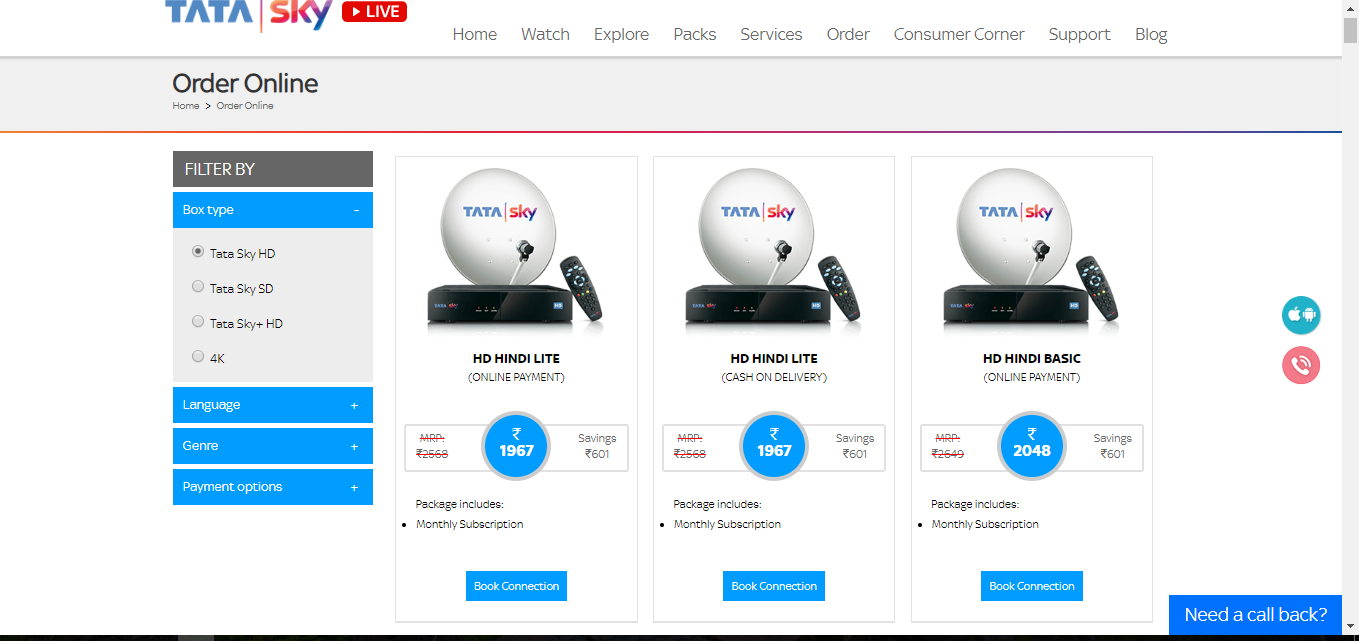Screen dimensions: 1359x641
Task: Expand the Genre filter section
Action: [x=273, y=446]
